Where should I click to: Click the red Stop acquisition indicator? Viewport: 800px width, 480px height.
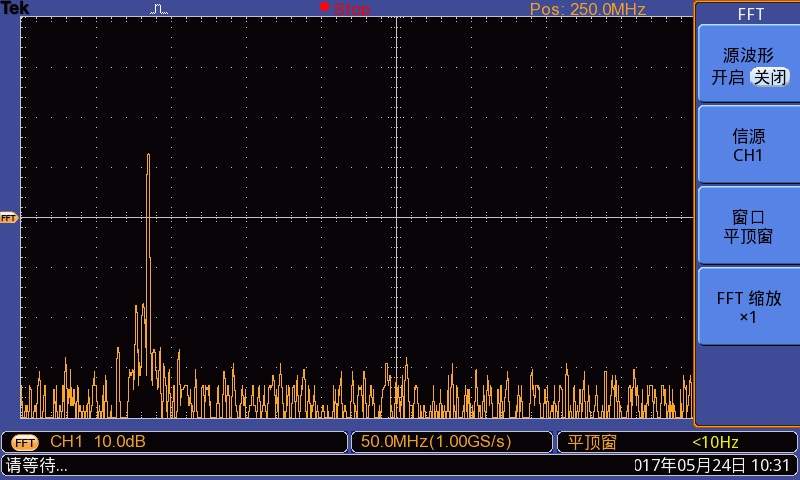point(345,8)
